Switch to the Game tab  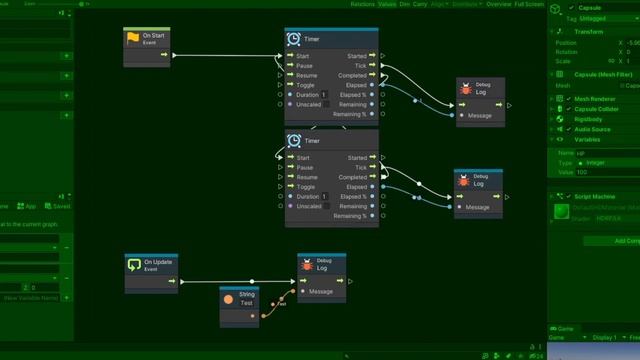click(562, 329)
